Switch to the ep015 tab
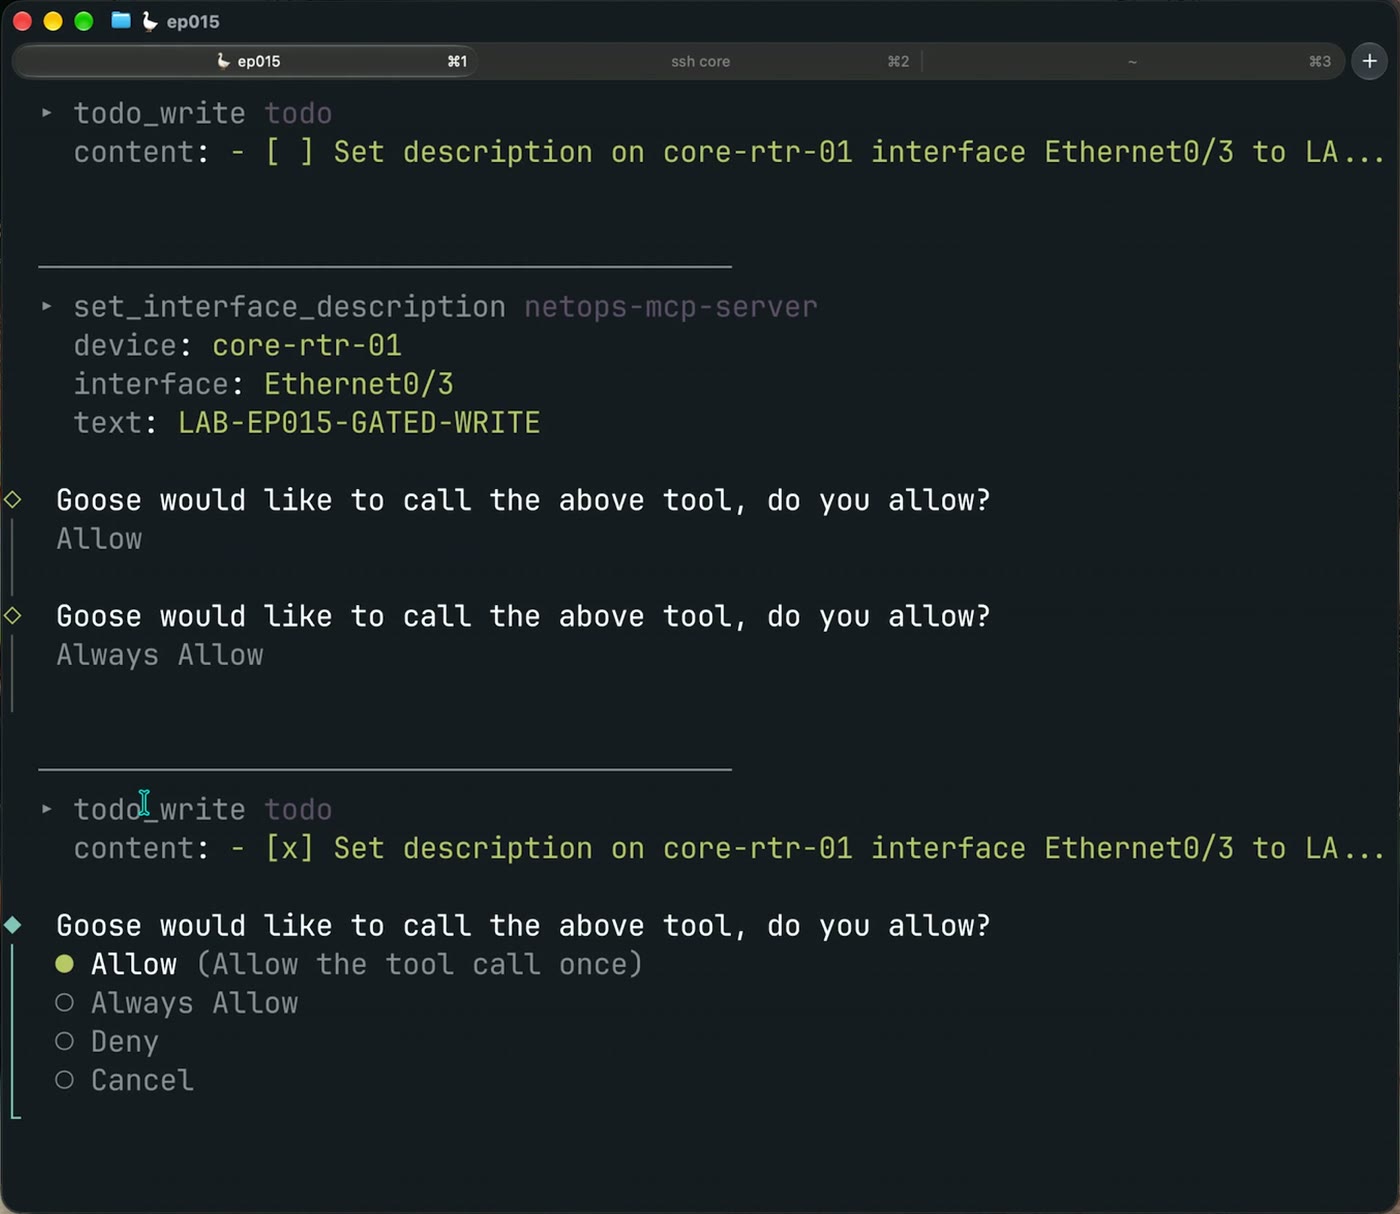 [x=246, y=61]
